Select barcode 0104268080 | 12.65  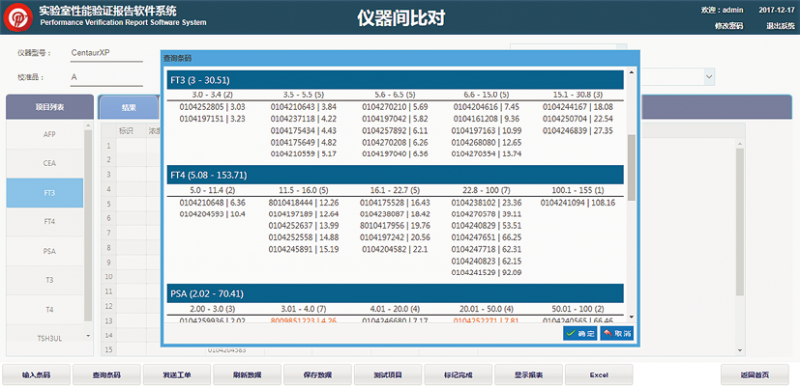(486, 142)
